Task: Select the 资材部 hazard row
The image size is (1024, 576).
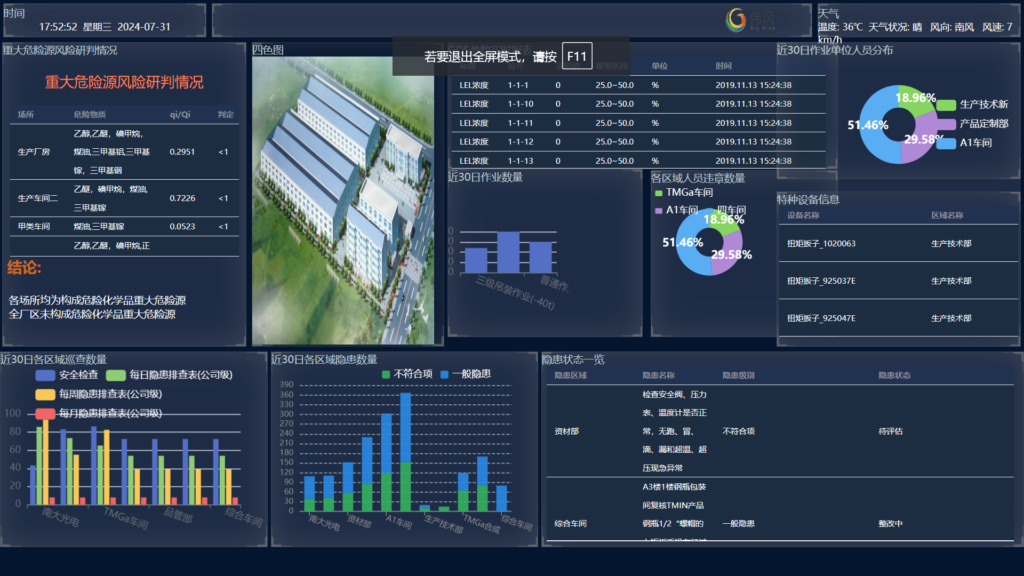Action: [781, 431]
